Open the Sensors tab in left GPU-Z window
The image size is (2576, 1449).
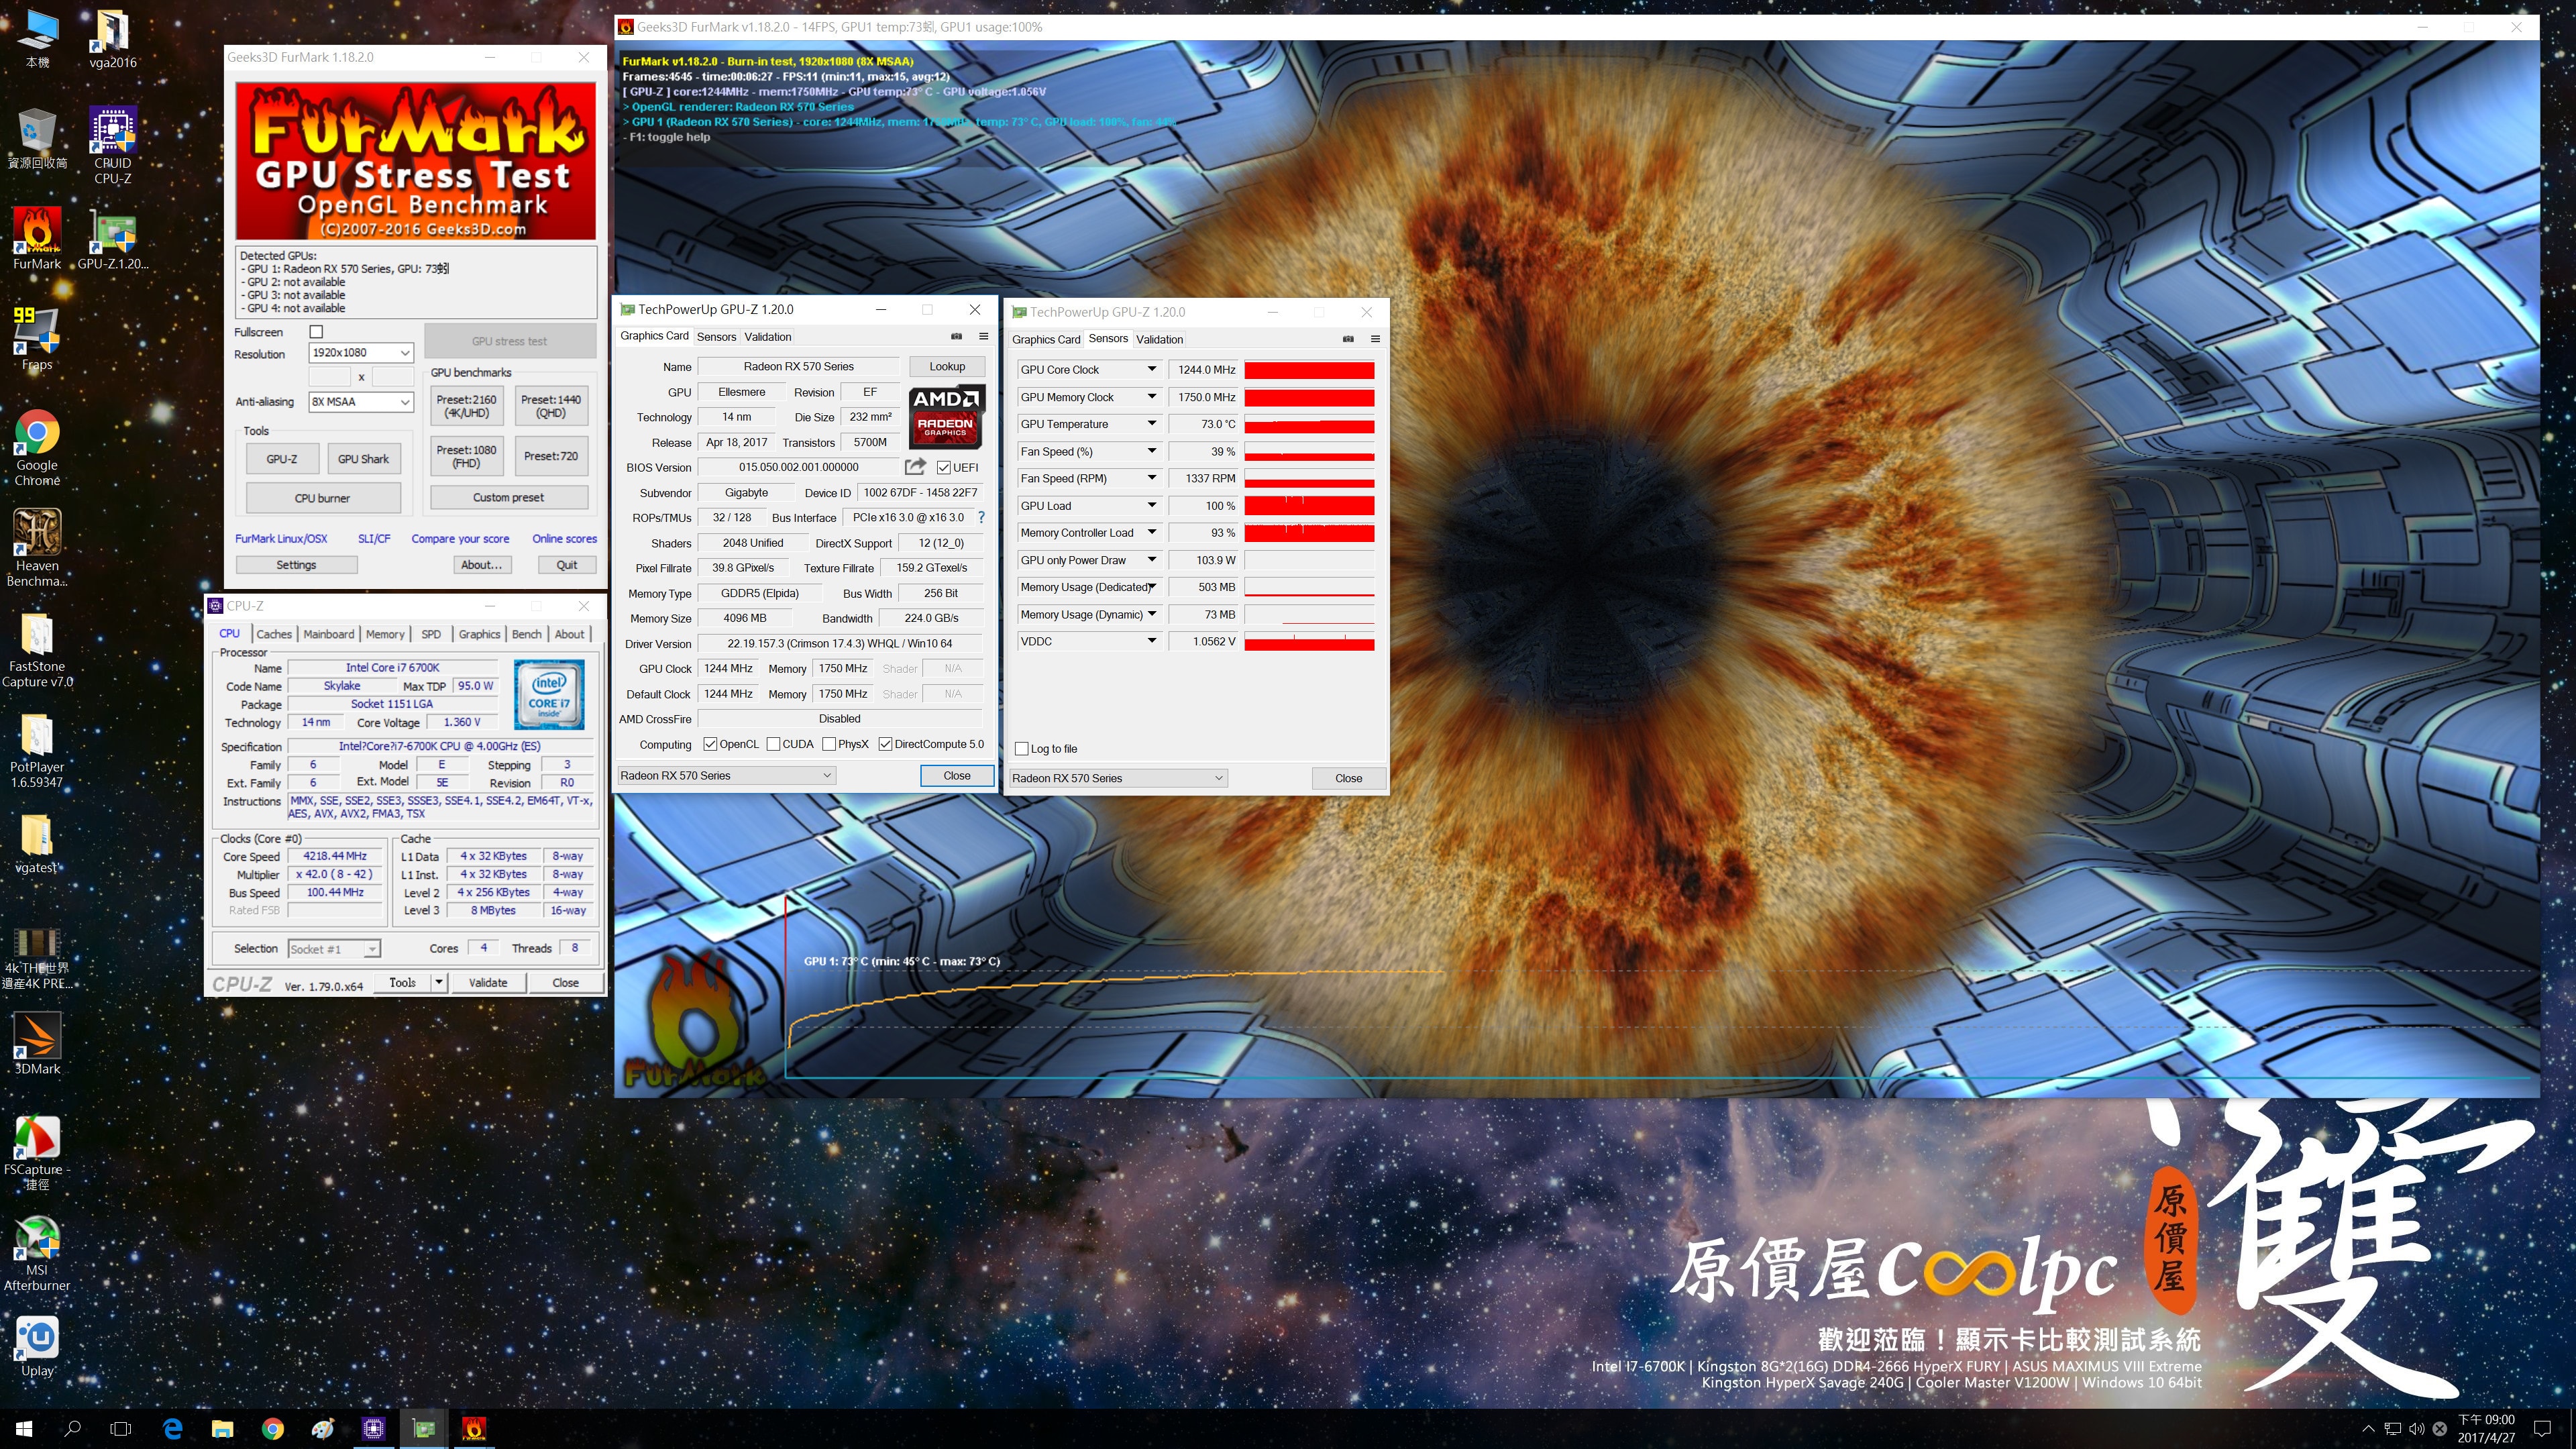tap(716, 337)
